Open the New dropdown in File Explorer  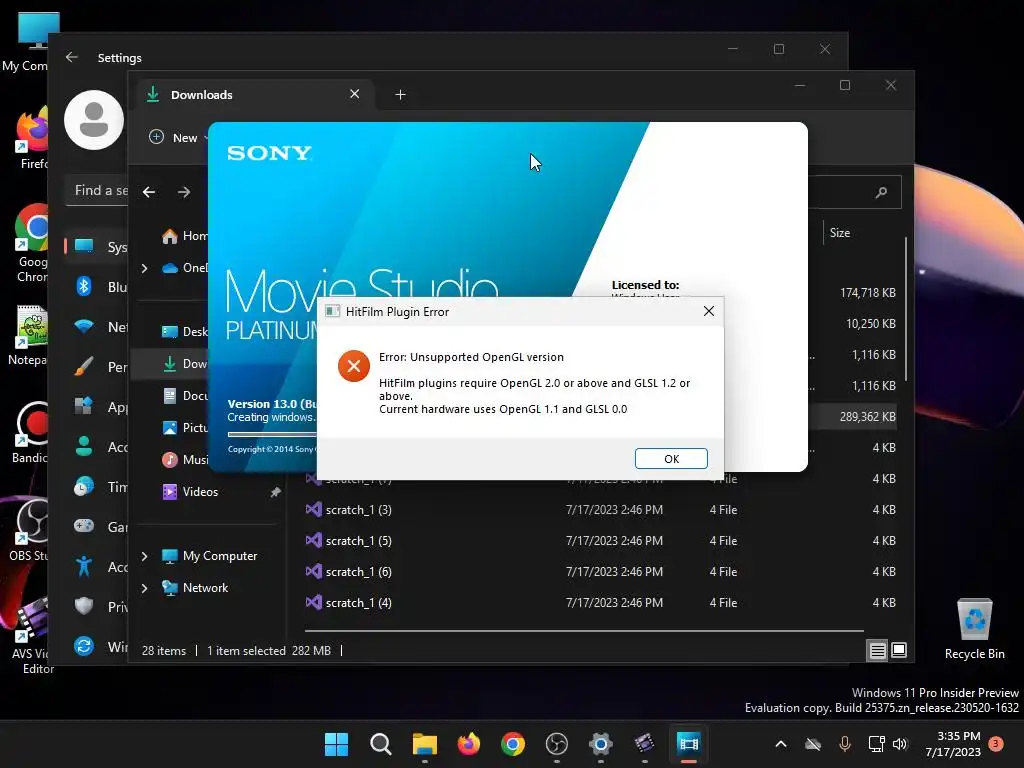tap(178, 137)
